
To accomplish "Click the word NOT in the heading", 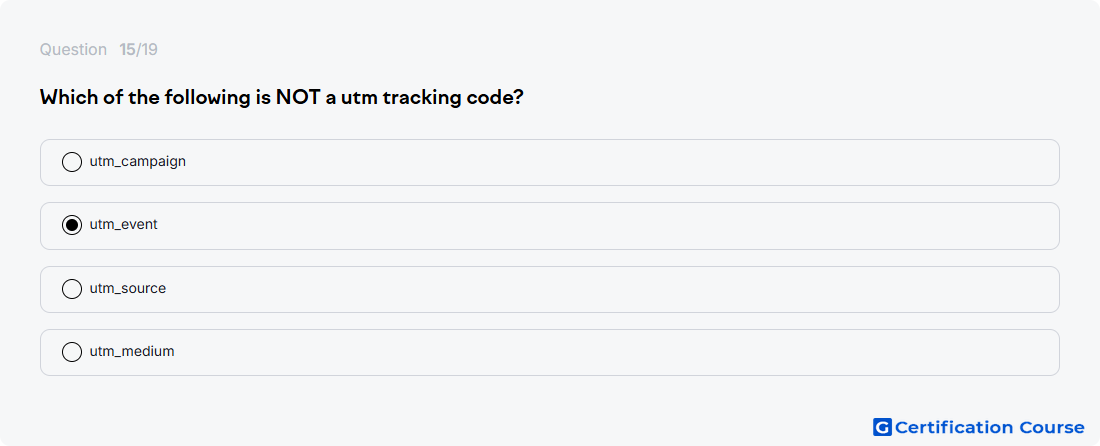I will [297, 97].
